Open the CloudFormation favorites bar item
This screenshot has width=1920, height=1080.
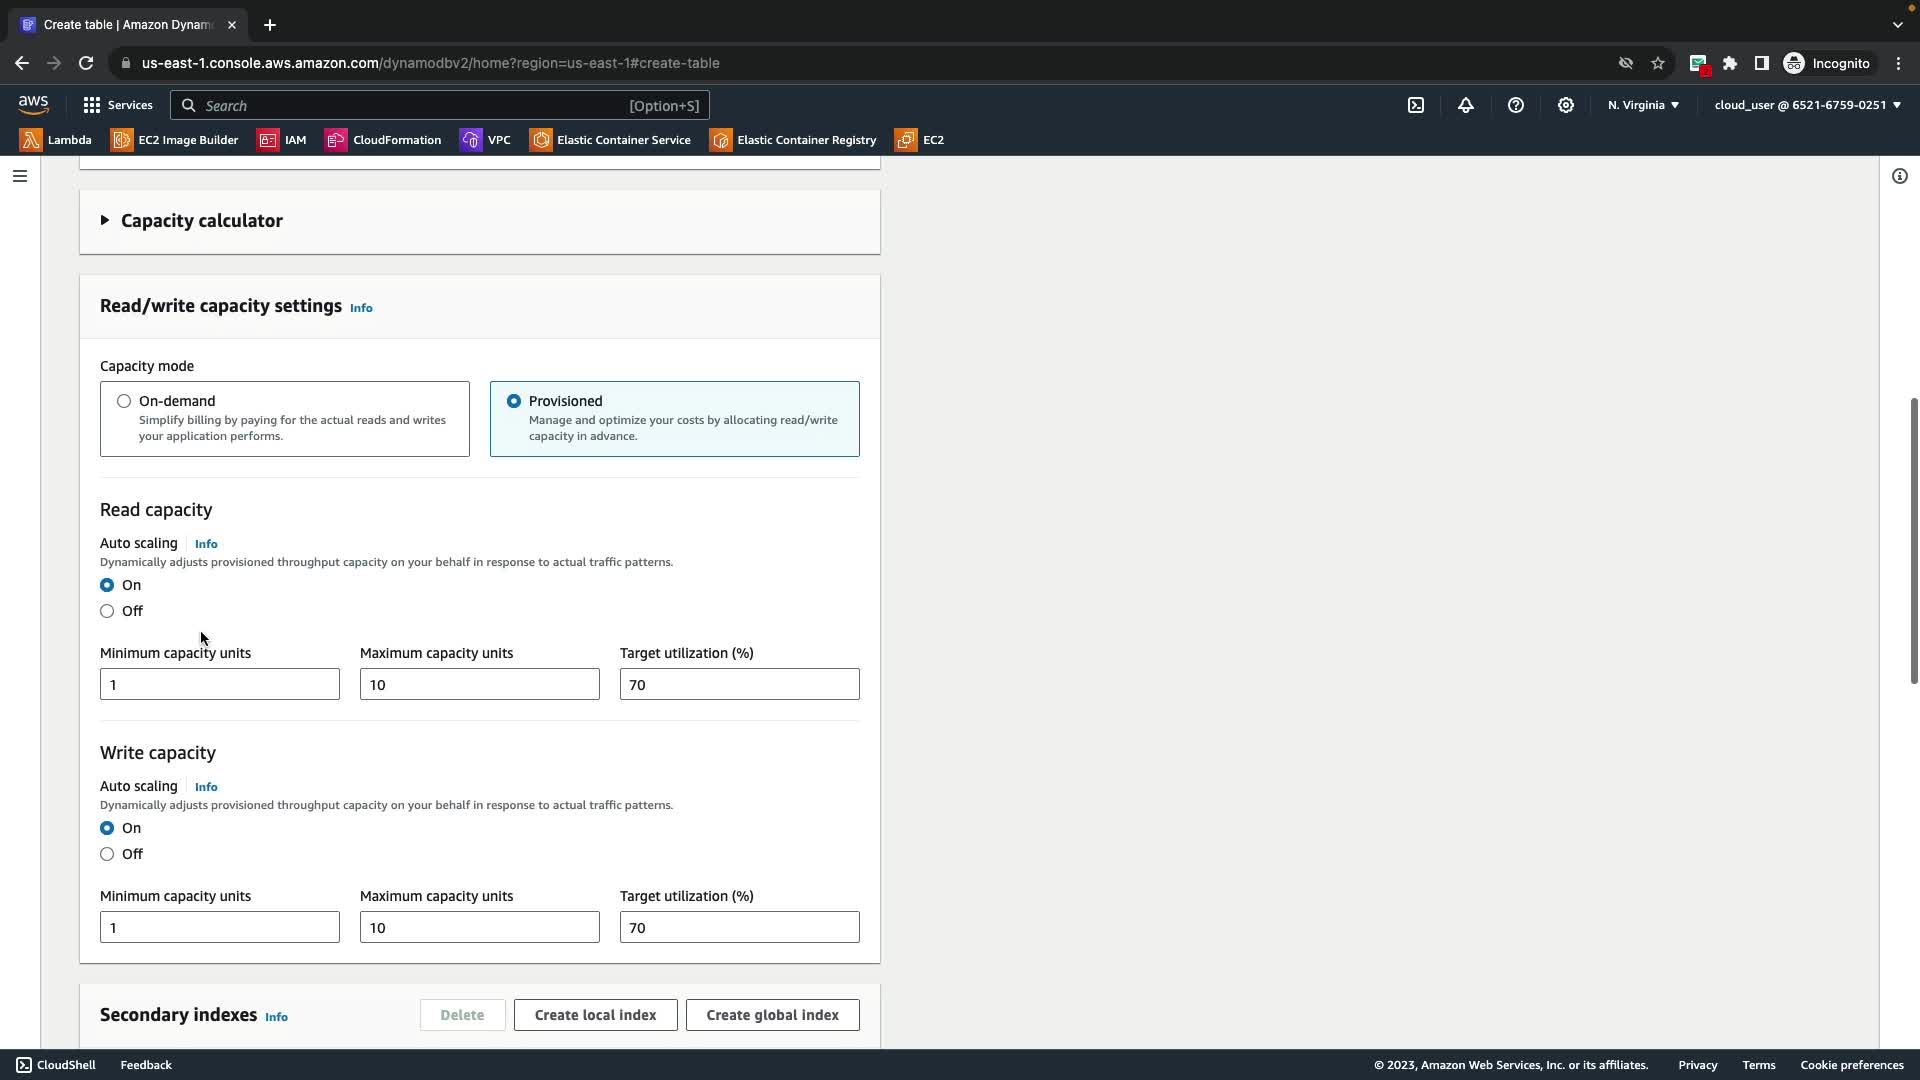pos(383,140)
